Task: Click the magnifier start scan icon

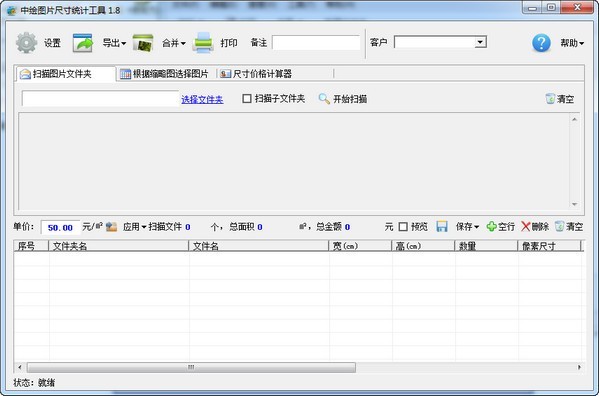Action: tap(324, 99)
